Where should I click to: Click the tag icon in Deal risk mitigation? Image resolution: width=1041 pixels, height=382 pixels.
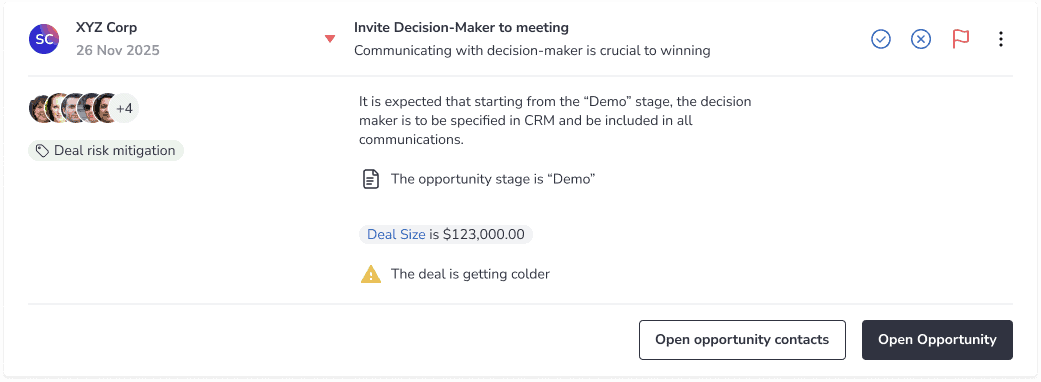pyautogui.click(x=42, y=151)
